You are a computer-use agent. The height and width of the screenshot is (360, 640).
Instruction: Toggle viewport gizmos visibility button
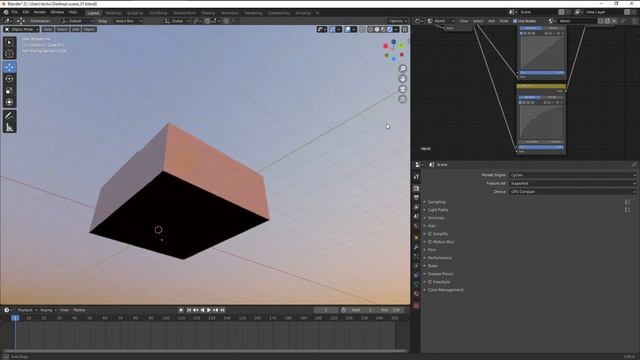[332, 29]
